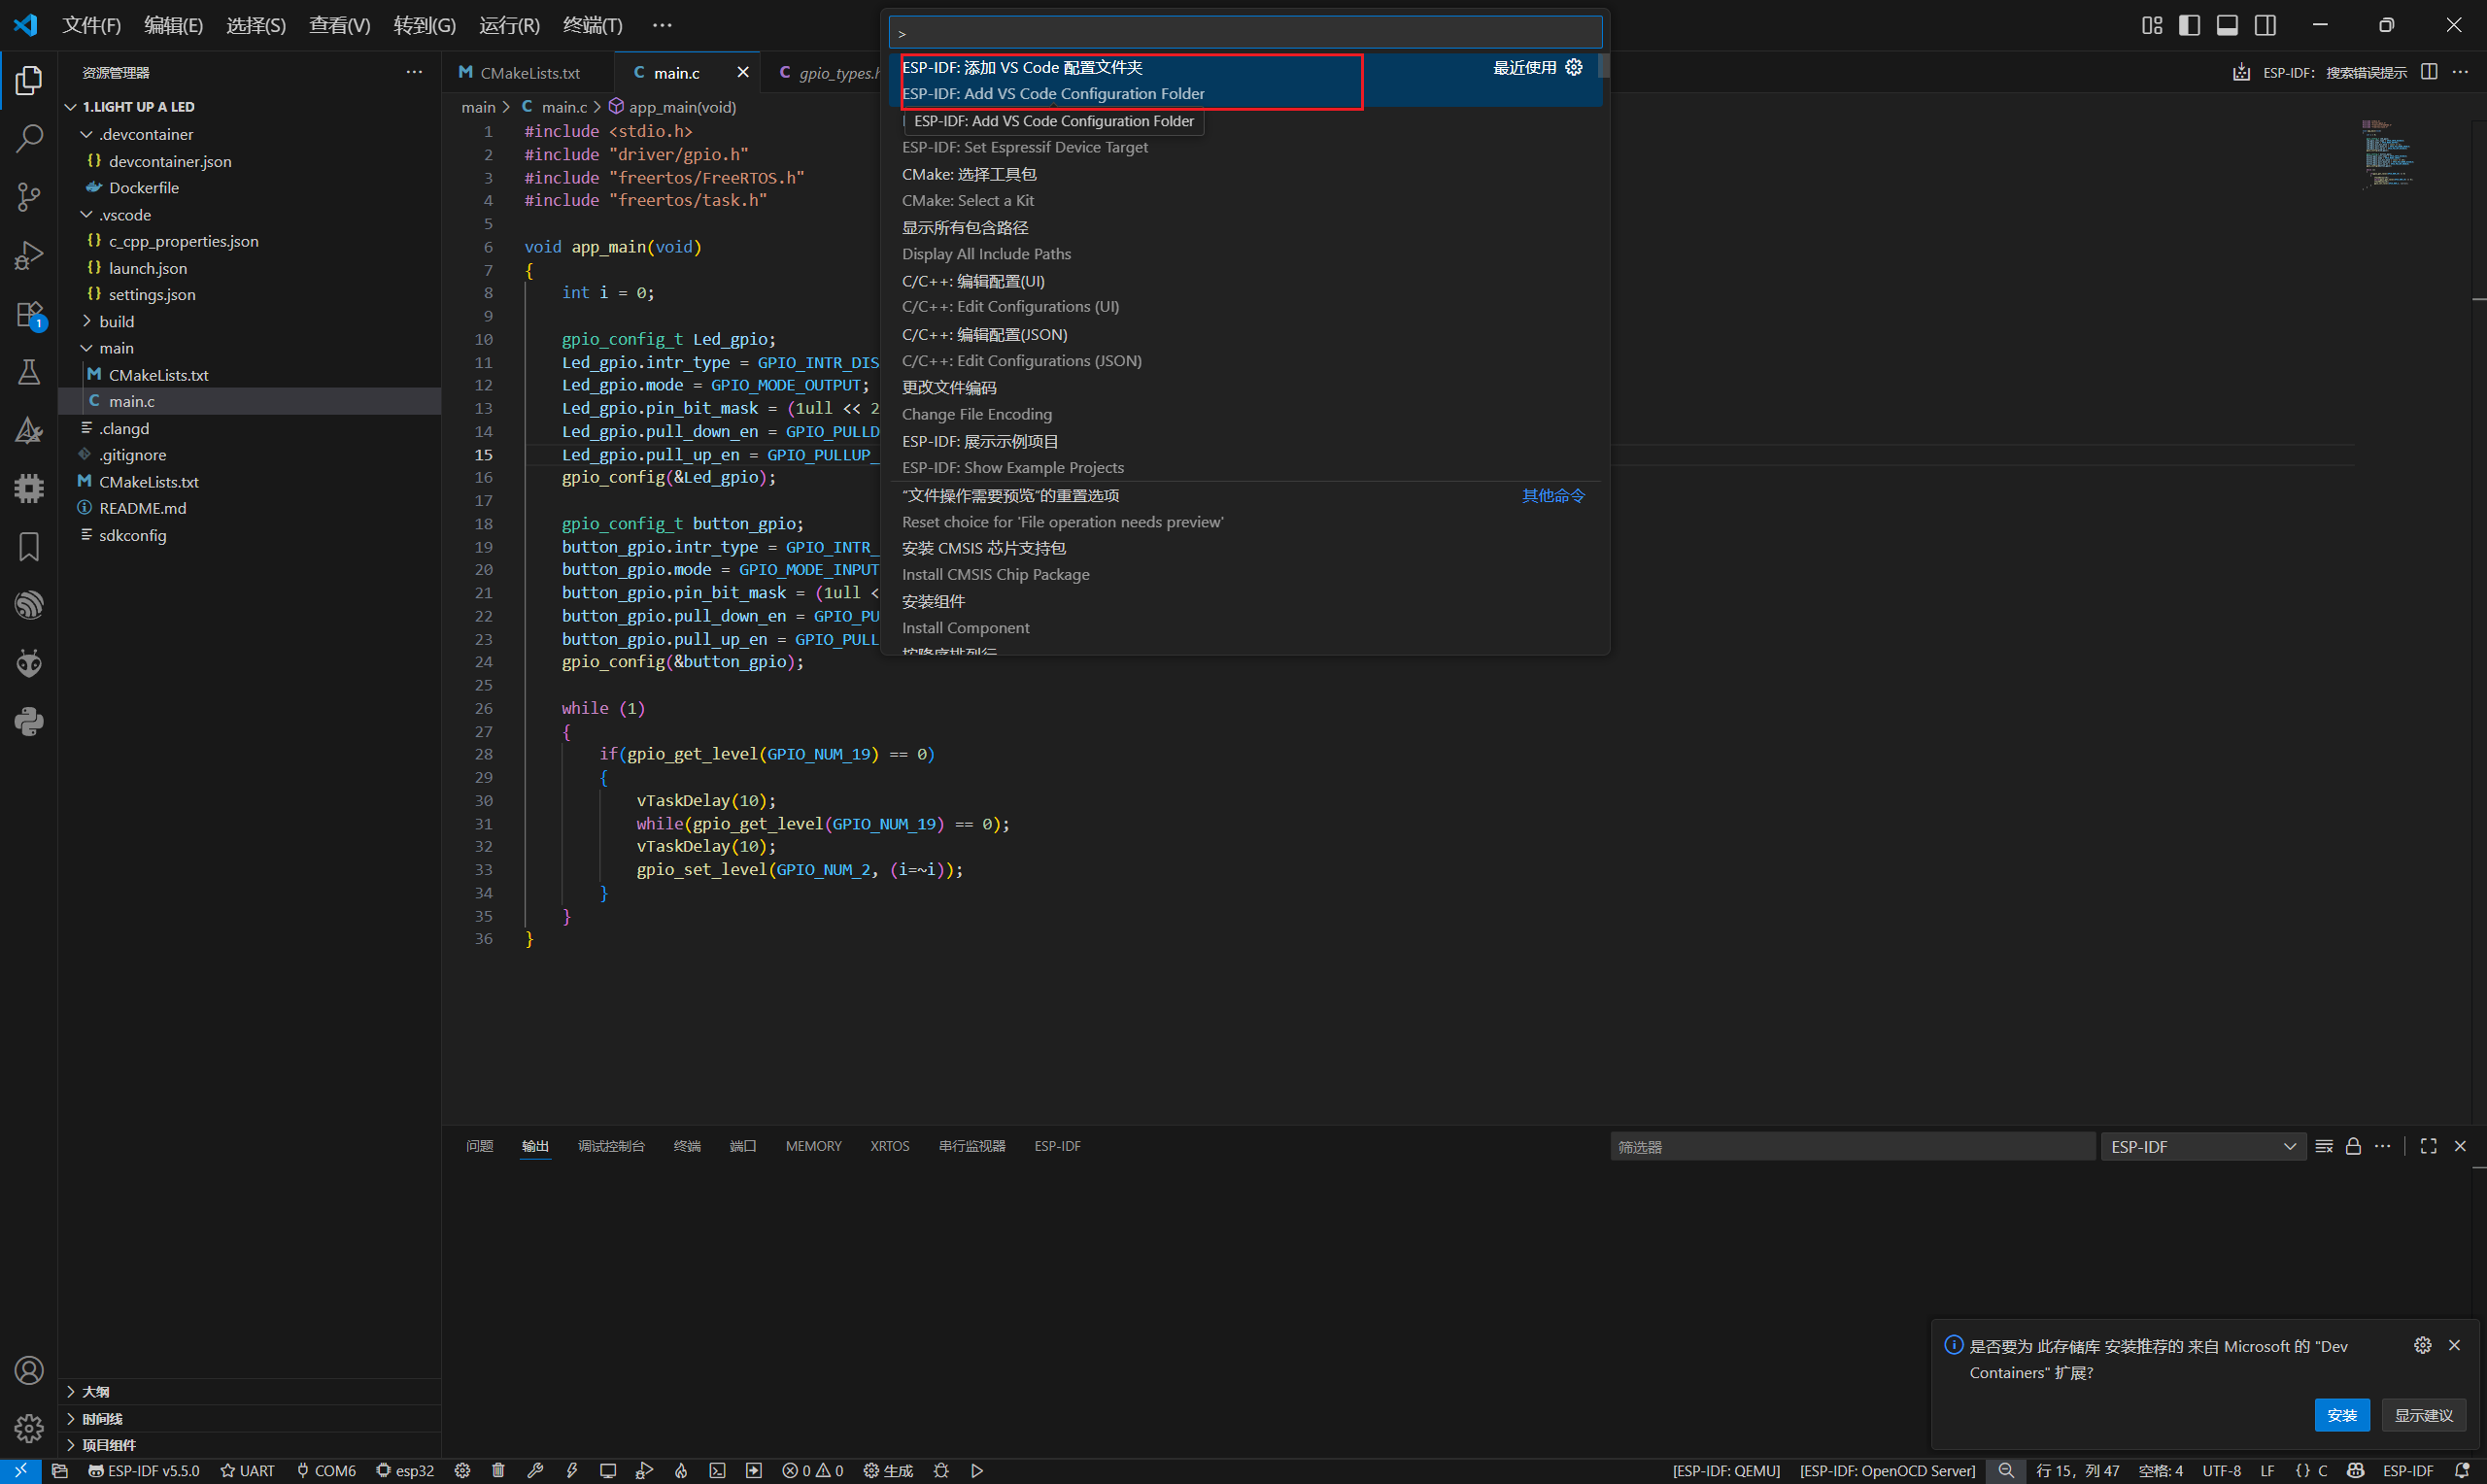Open the ESP-IDF output channel dropdown
2487x1484 pixels.
coord(2202,1146)
